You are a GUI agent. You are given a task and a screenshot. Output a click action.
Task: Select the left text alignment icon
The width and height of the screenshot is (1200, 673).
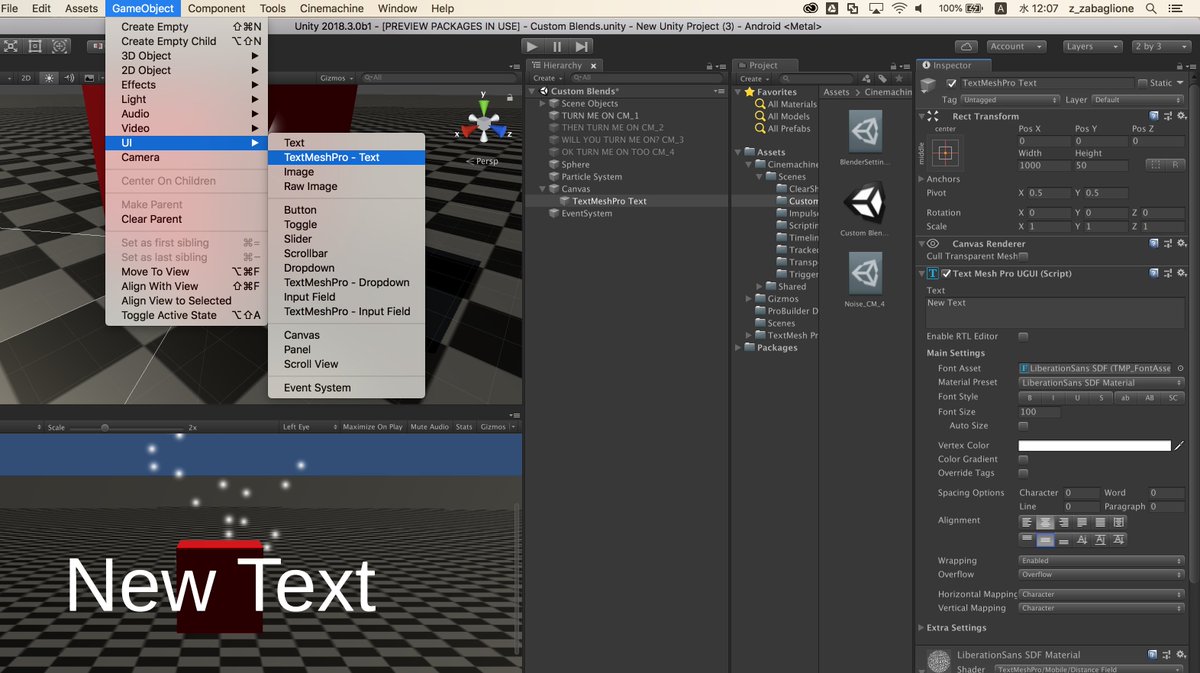pyautogui.click(x=1027, y=522)
